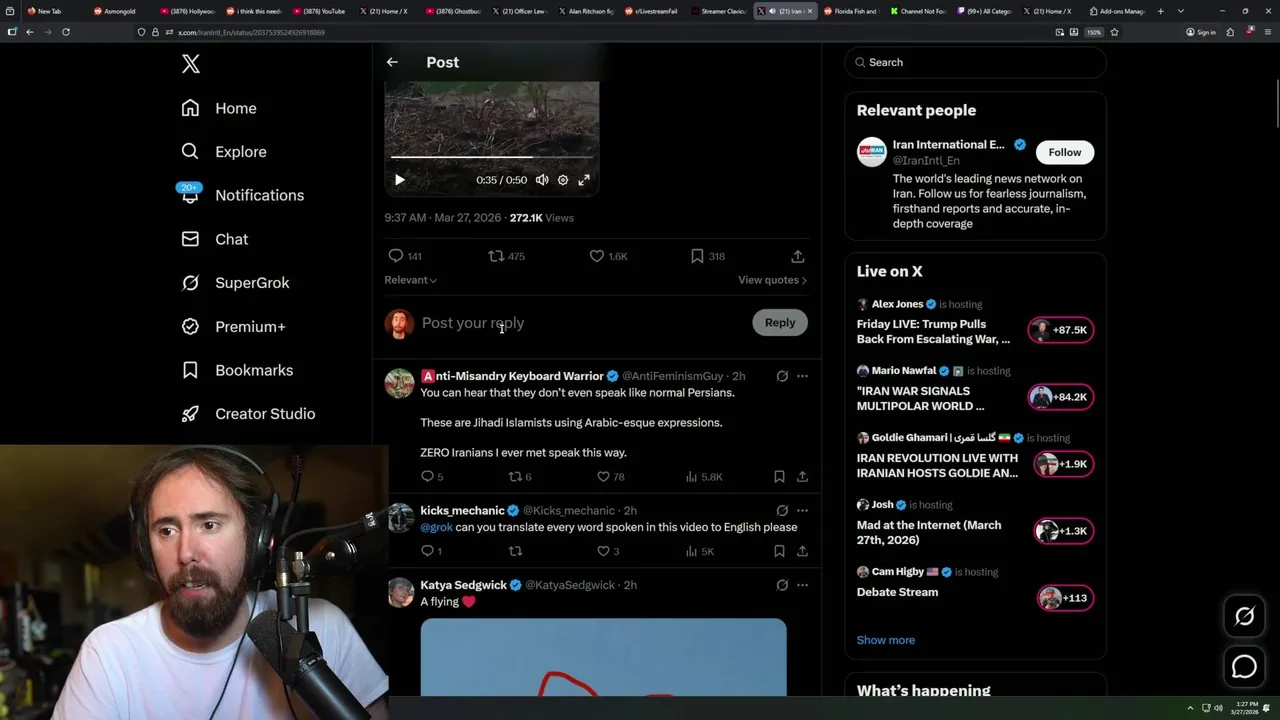Go to Creator Studio in the sidebar
Image resolution: width=1280 pixels, height=720 pixels.
(x=248, y=414)
